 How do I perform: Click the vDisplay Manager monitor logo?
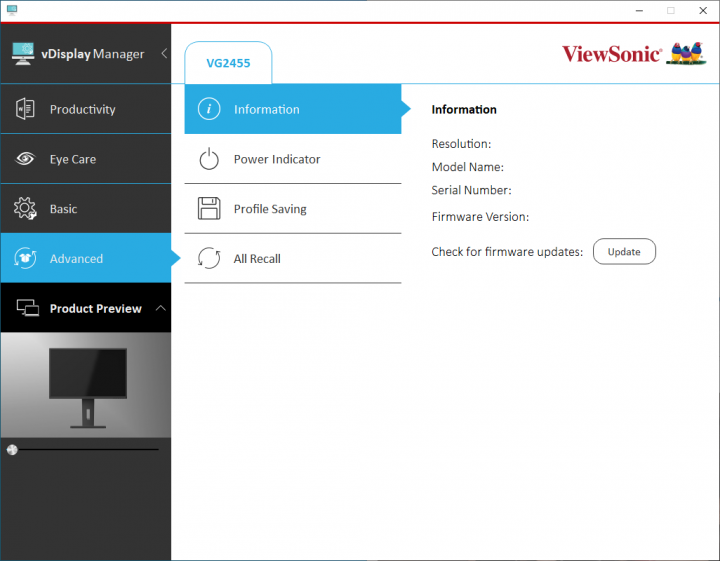click(x=22, y=54)
